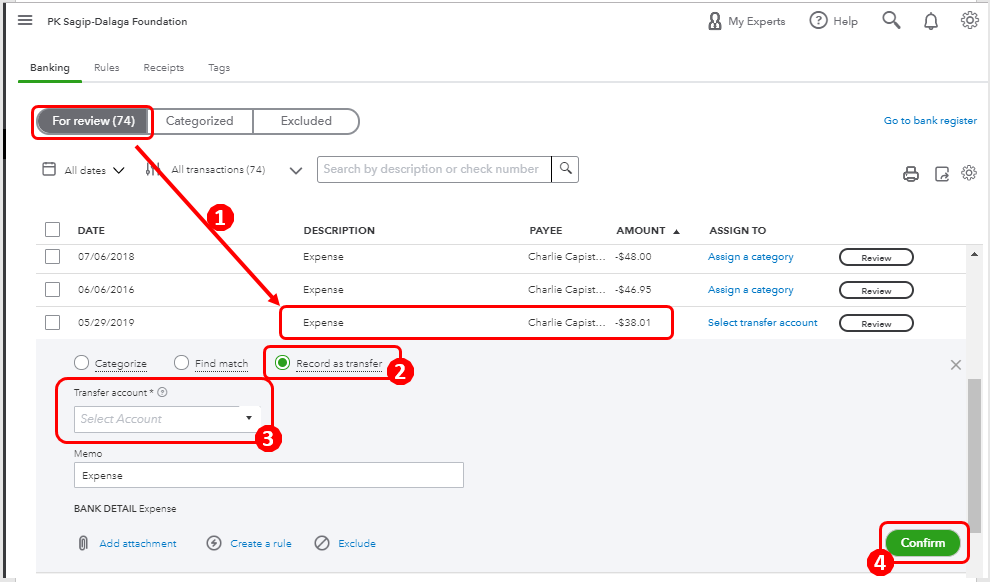Switch to the Categorized tab

pos(199,121)
